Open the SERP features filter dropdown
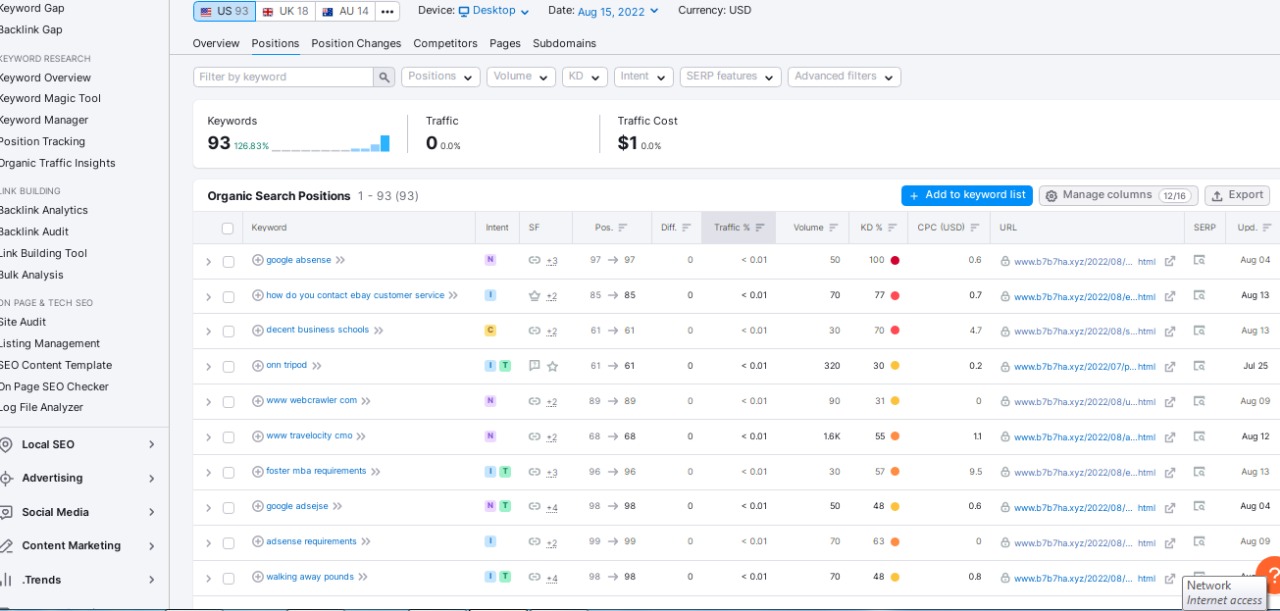 (730, 77)
